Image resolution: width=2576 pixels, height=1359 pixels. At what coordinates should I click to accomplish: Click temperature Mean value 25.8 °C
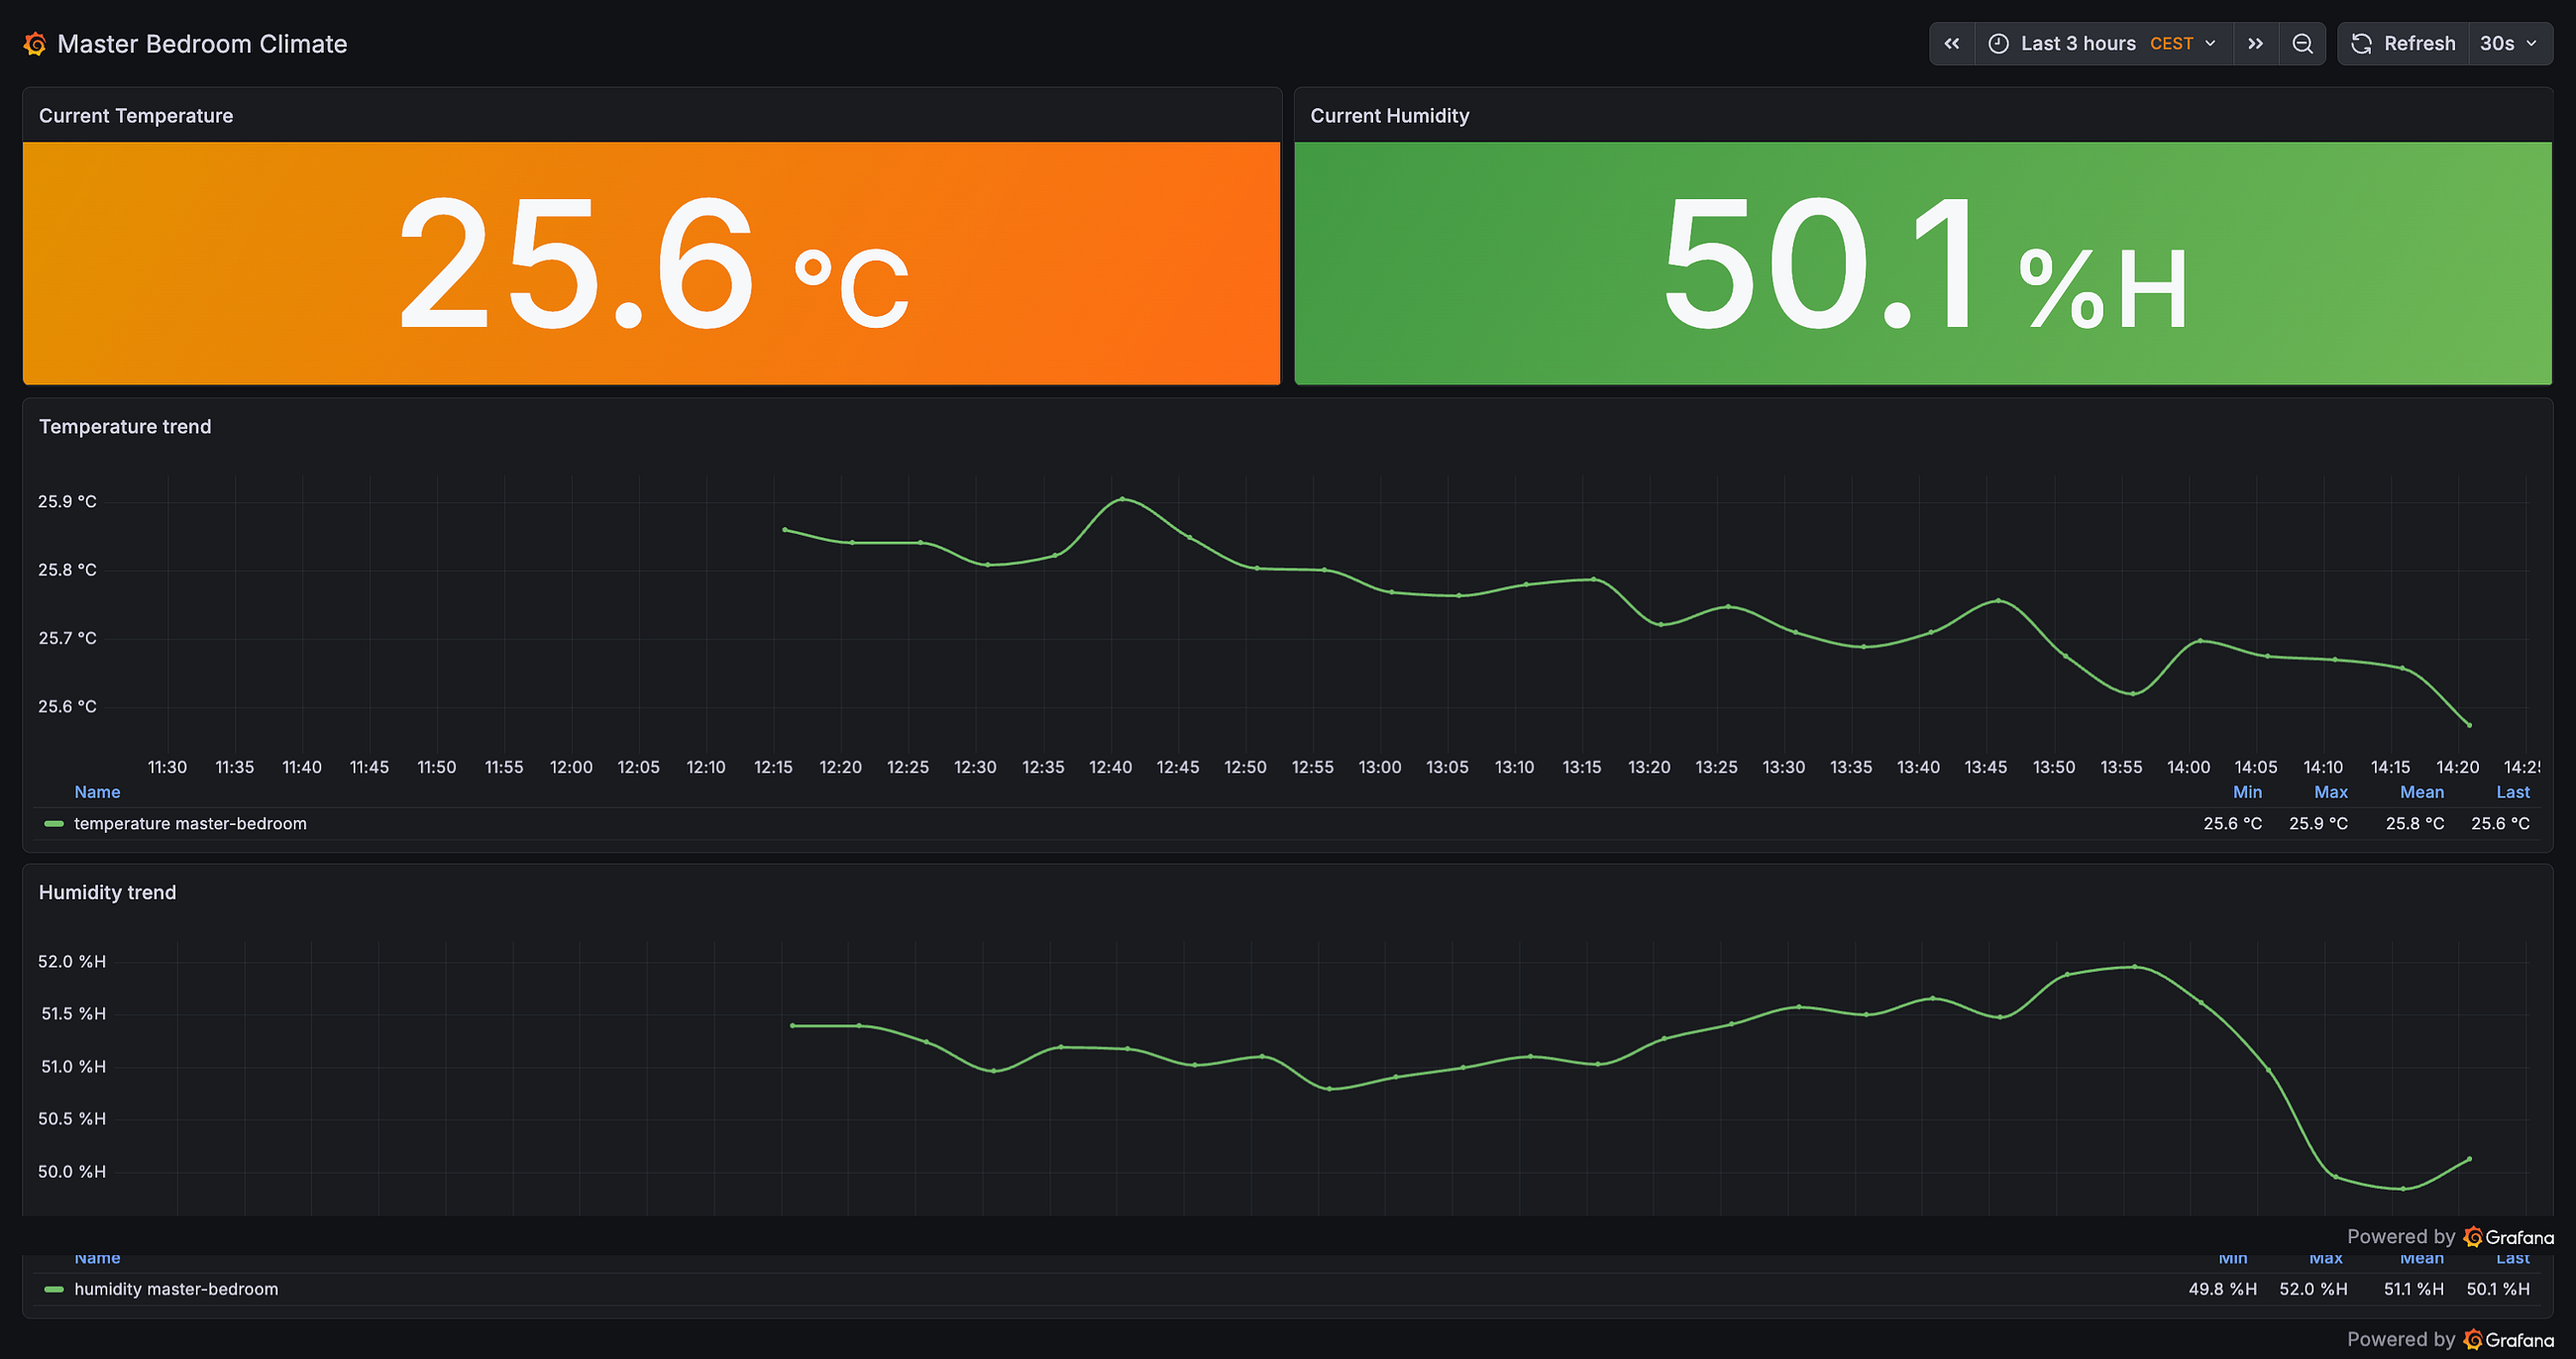pos(2414,824)
